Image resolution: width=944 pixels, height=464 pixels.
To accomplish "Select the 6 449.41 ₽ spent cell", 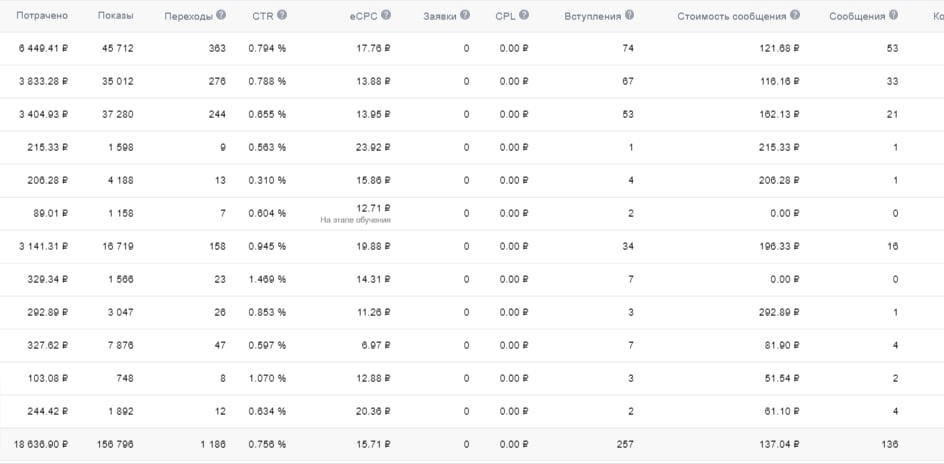I will (x=43, y=49).
